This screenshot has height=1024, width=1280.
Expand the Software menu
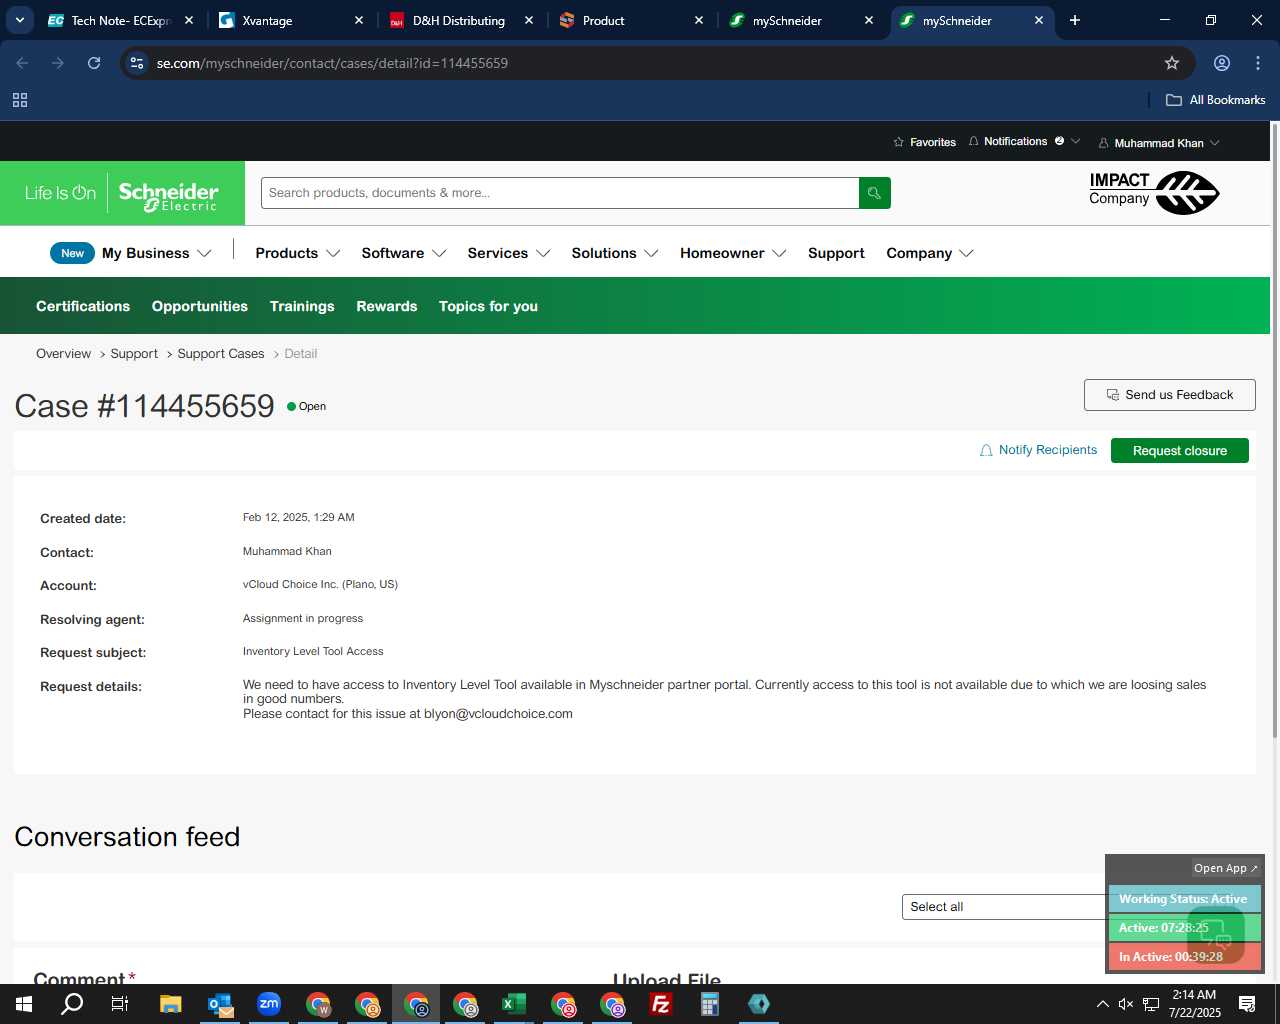click(404, 253)
